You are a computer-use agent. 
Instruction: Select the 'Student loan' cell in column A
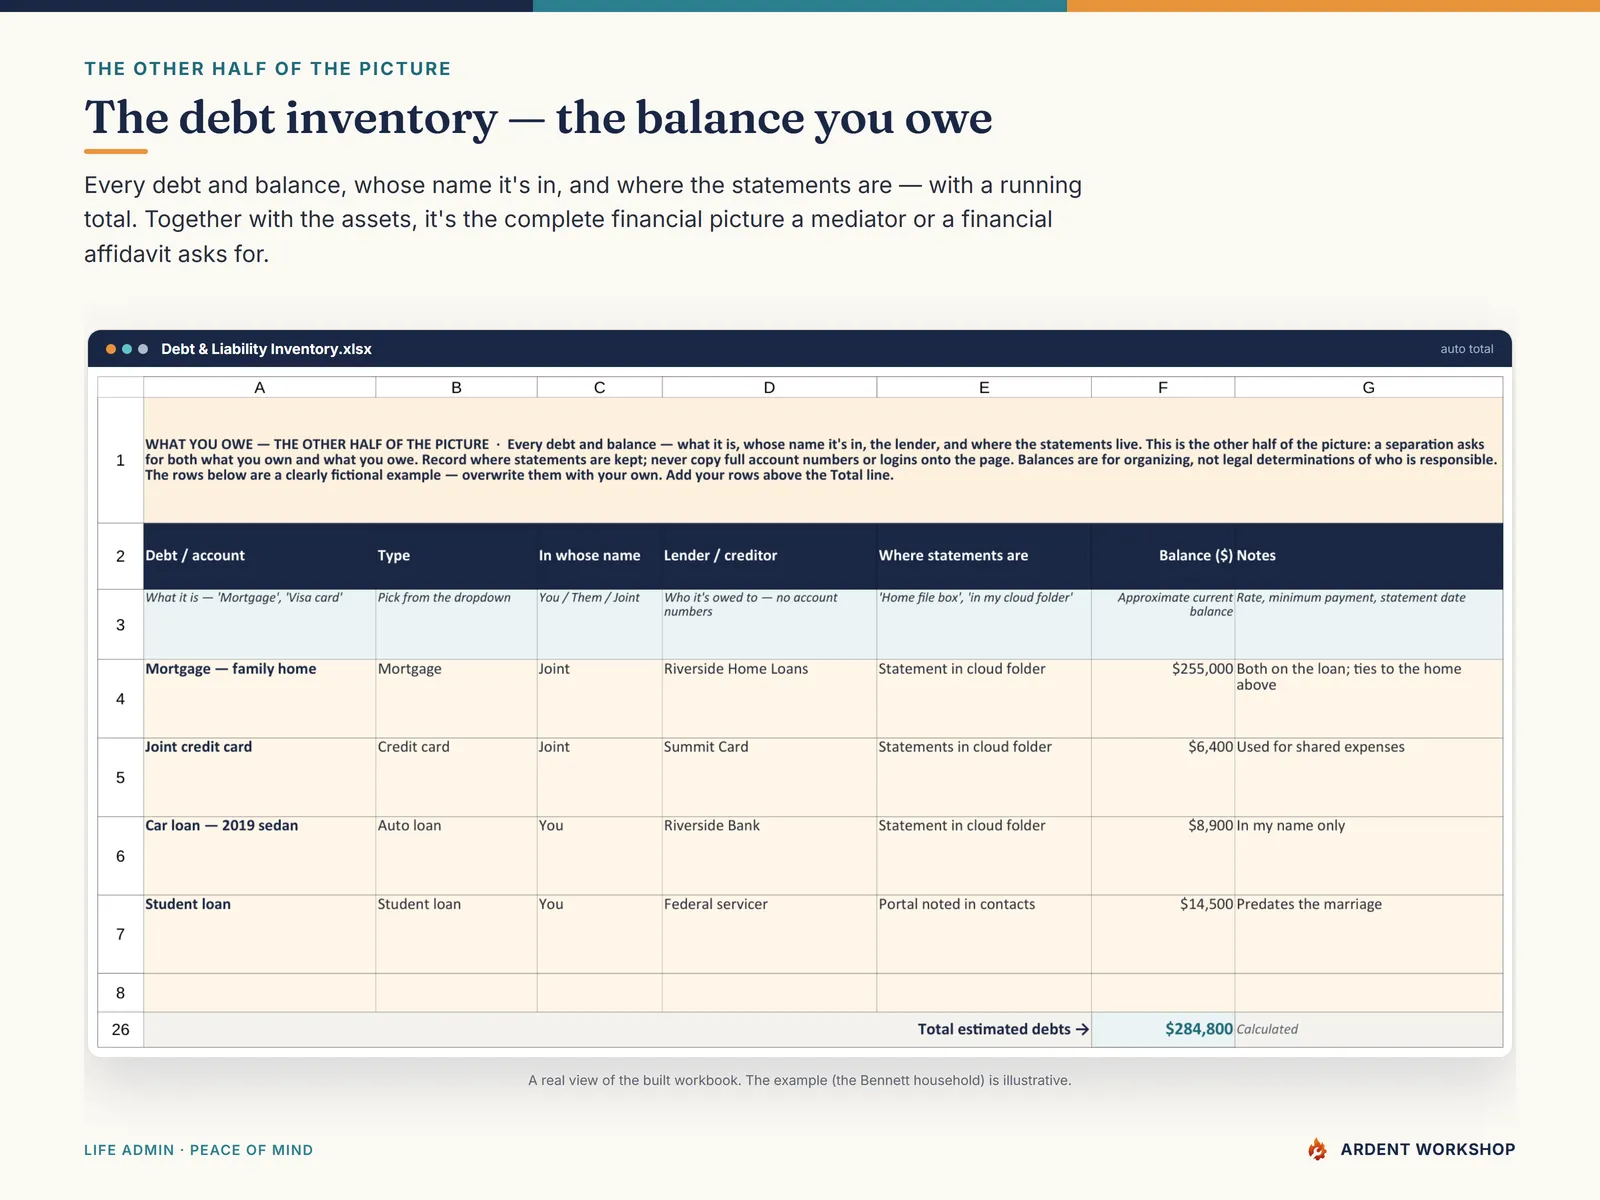pos(259,934)
